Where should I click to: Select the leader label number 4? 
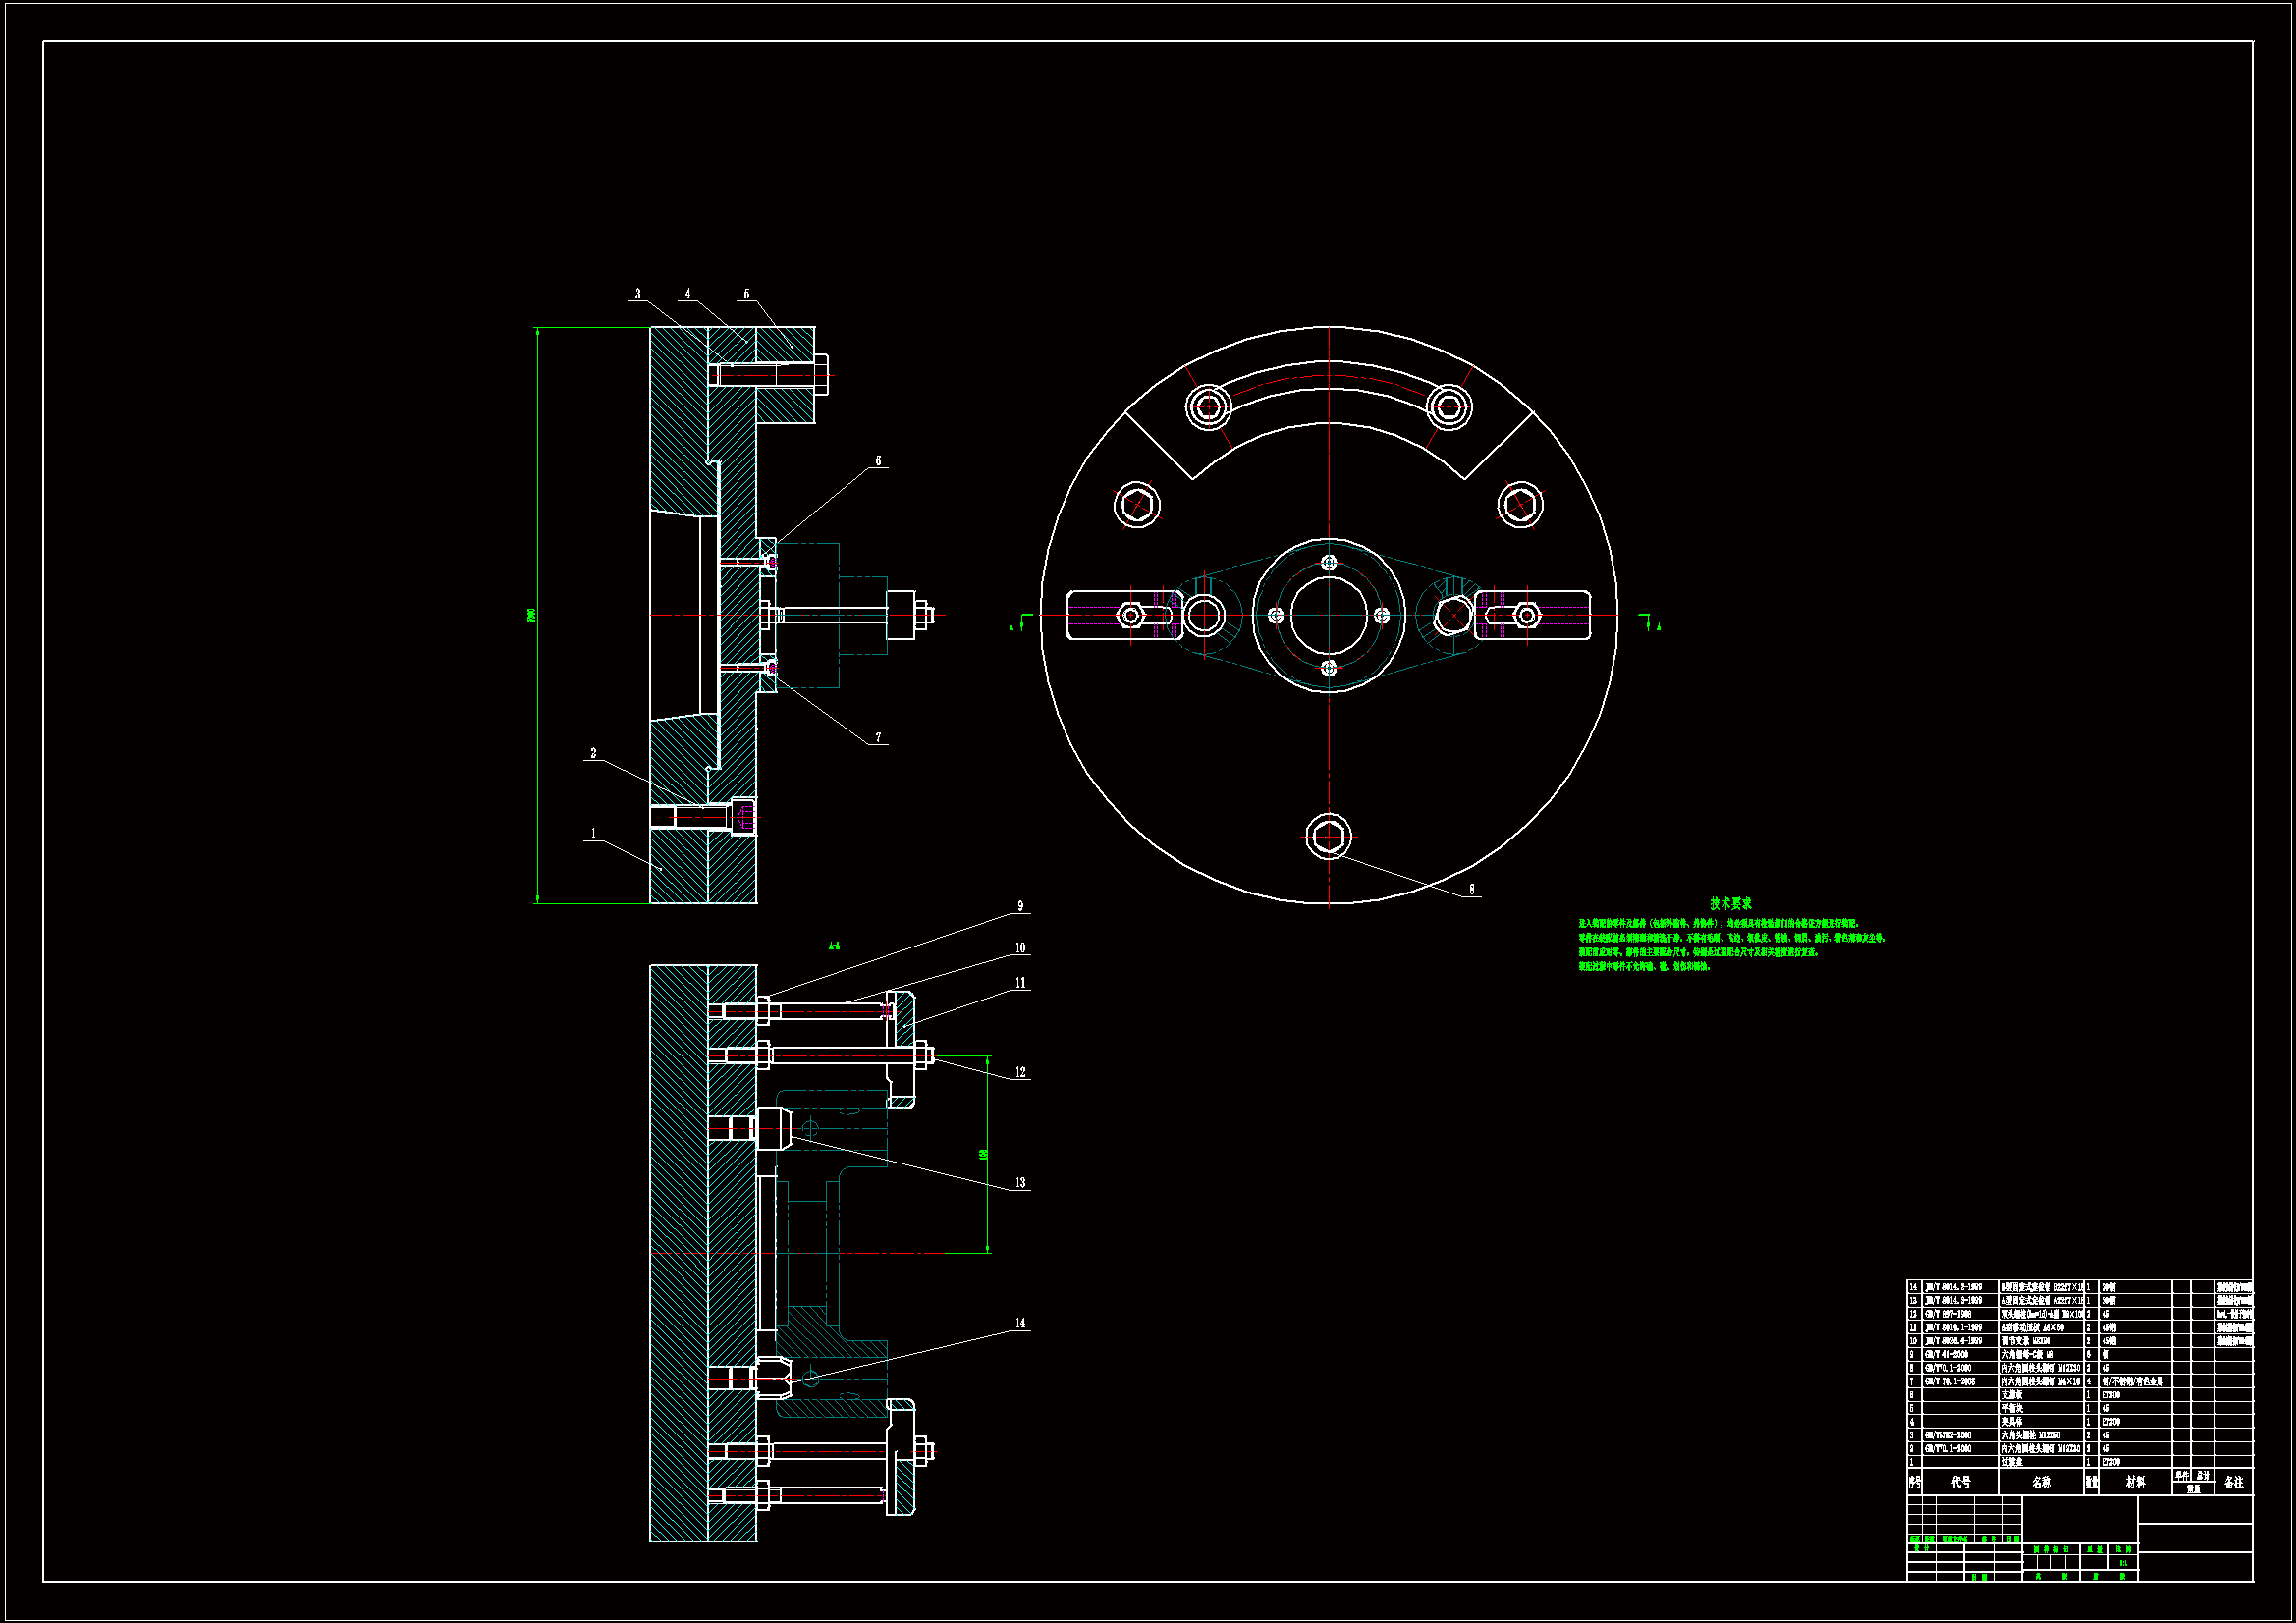pos(687,294)
